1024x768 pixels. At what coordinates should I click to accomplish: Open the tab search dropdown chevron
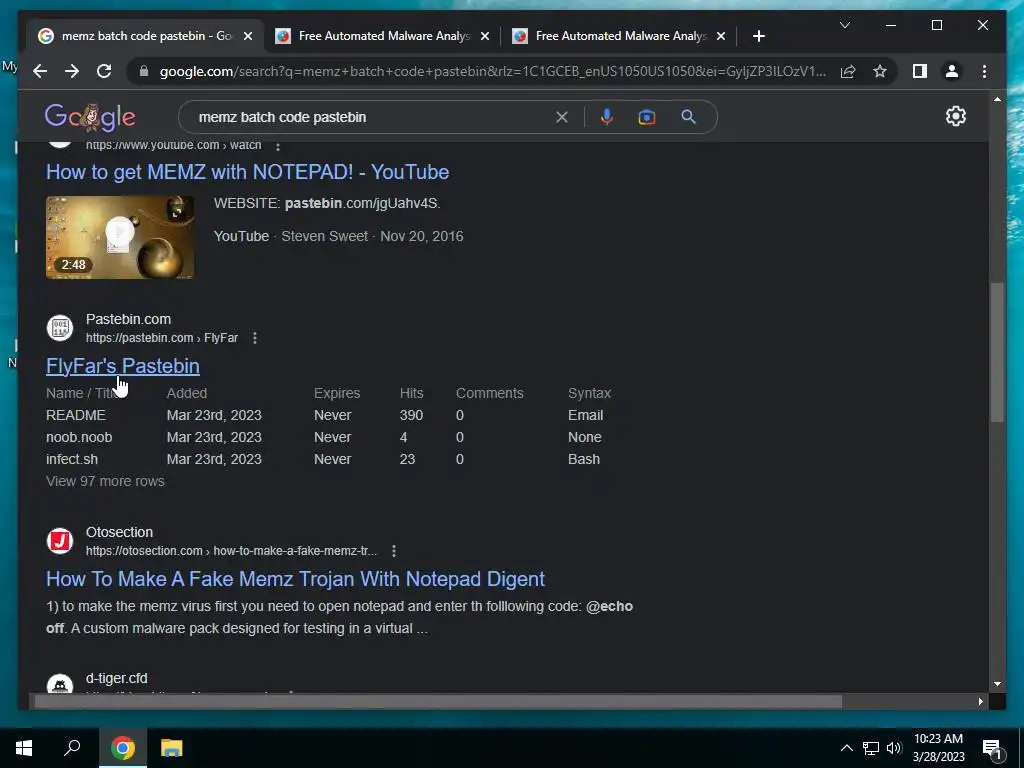tap(844, 25)
